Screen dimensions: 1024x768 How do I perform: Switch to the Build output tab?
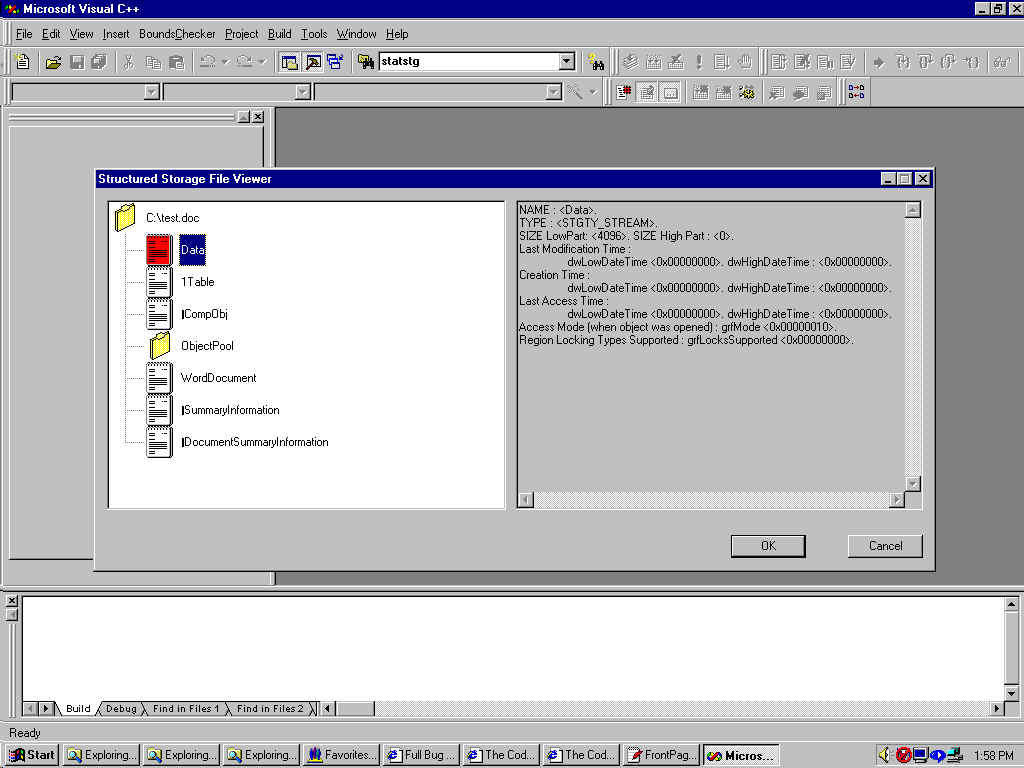pyautogui.click(x=78, y=709)
